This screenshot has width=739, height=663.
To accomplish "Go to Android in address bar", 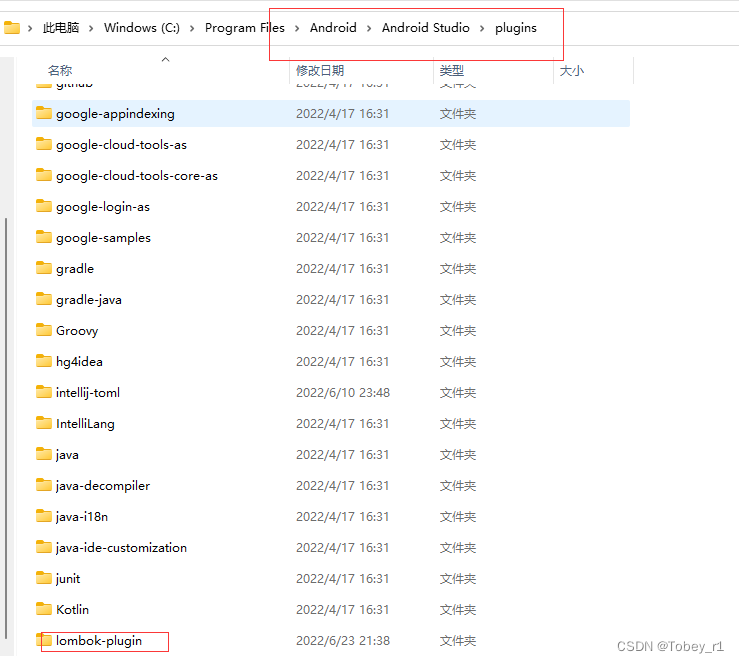I will [333, 28].
